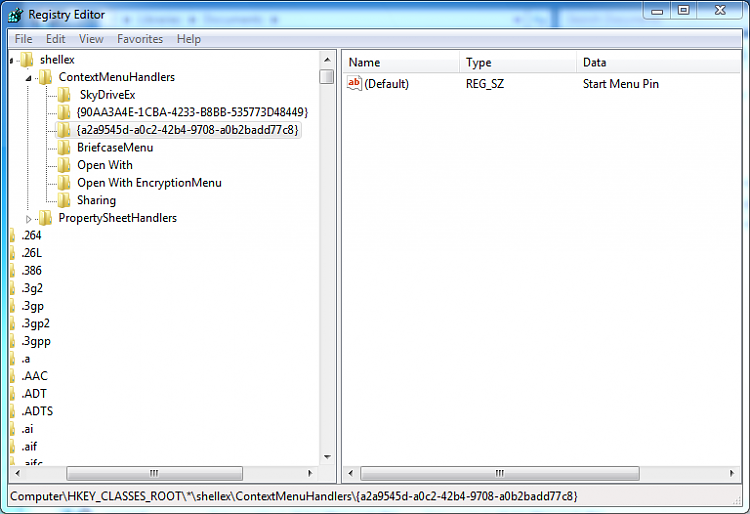Click the {90AA3A4E-1CBA...} folder icon
The image size is (750, 514).
pyautogui.click(x=64, y=112)
